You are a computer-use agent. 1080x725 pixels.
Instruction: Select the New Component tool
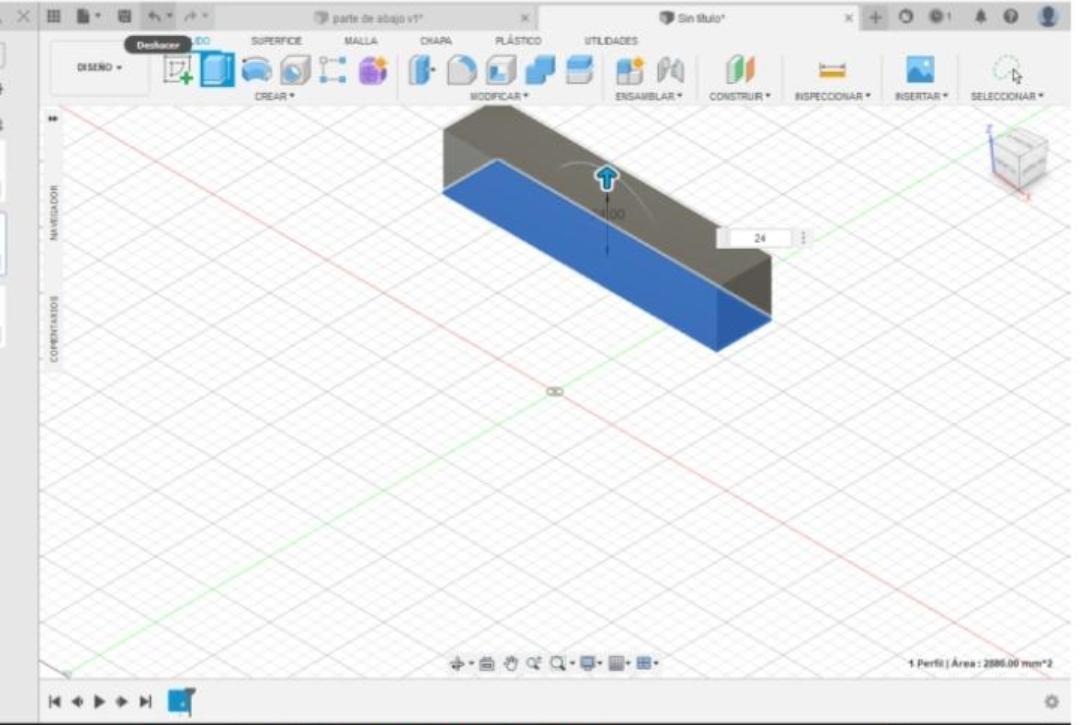[630, 70]
